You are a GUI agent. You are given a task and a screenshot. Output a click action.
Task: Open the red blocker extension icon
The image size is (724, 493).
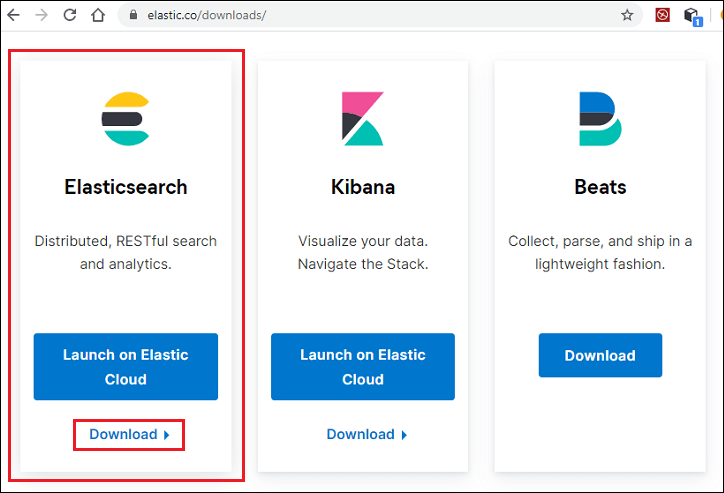(662, 15)
